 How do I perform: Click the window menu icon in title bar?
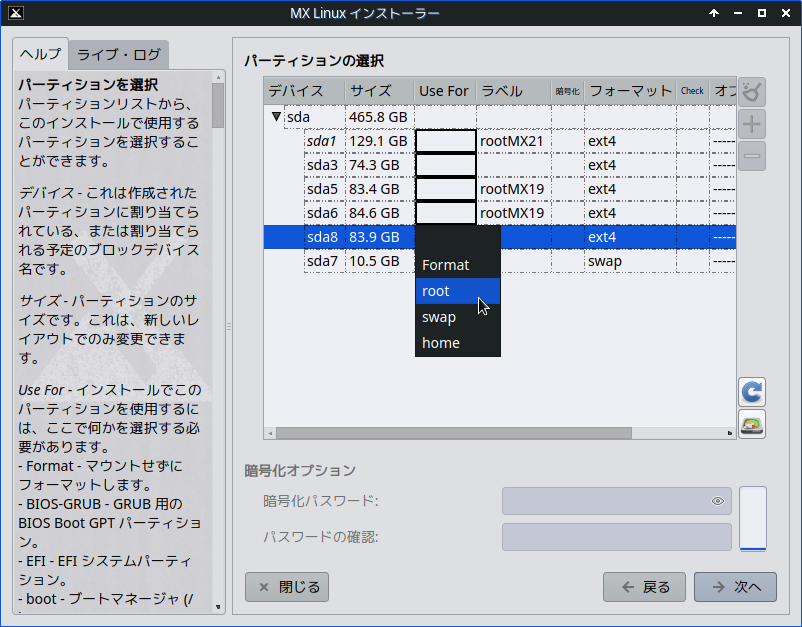tap(13, 13)
